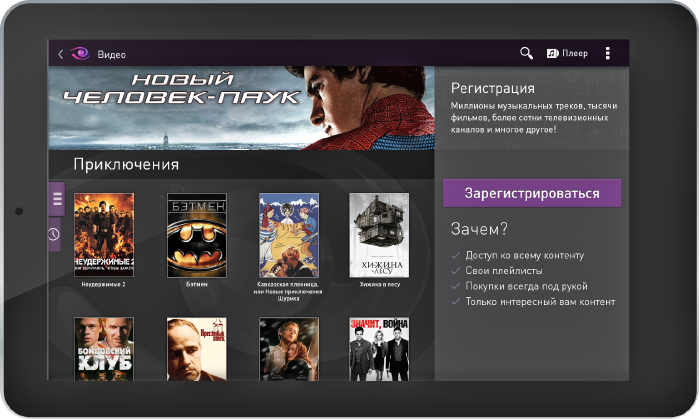Tap the 'Доступ ко всему контенту' line
Viewport: 700px width, 420px height.
pyautogui.click(x=525, y=255)
